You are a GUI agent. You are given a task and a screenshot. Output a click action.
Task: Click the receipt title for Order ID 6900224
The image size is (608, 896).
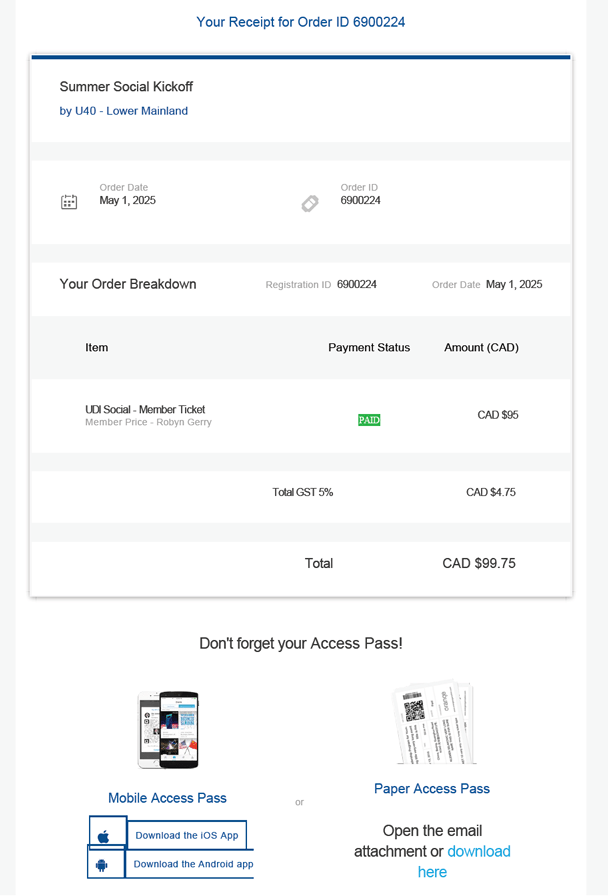[301, 22]
